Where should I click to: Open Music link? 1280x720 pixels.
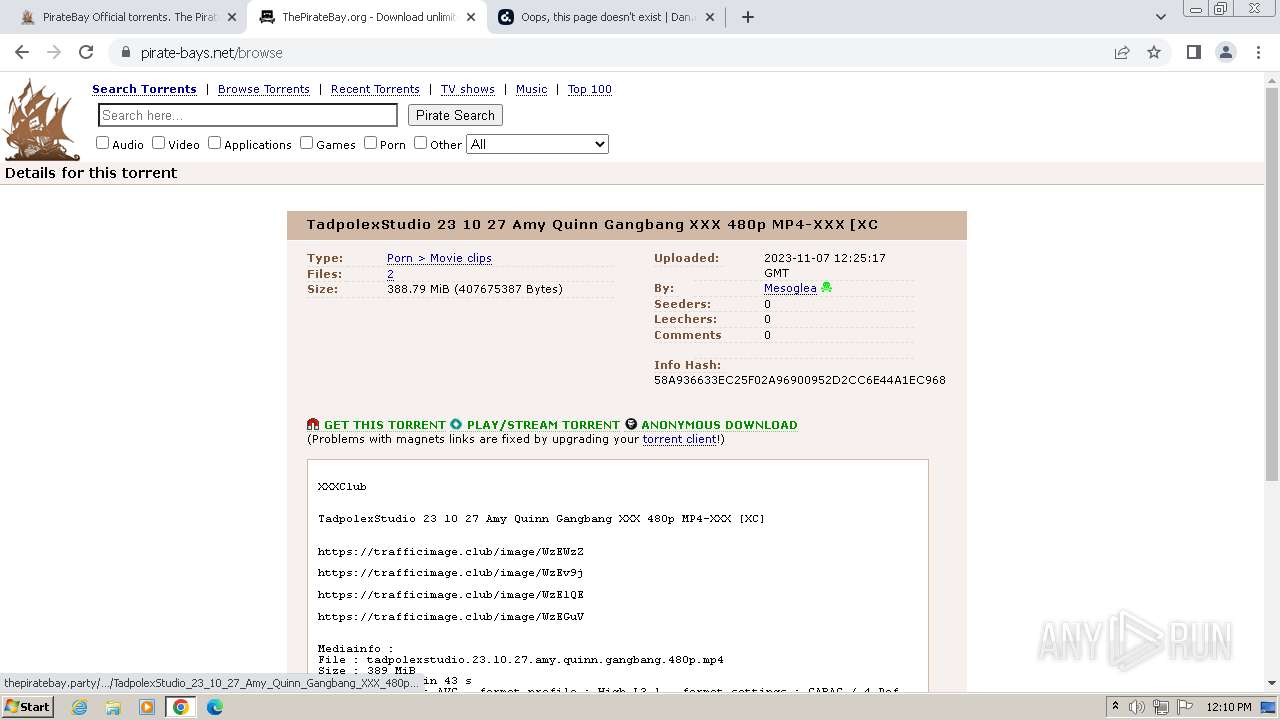tap(531, 89)
